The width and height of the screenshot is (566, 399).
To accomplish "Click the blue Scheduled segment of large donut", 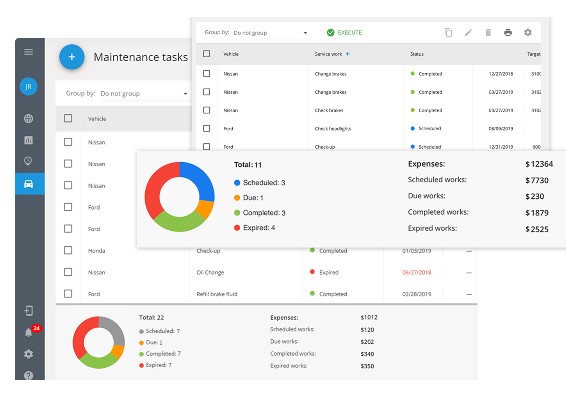I will [200, 179].
